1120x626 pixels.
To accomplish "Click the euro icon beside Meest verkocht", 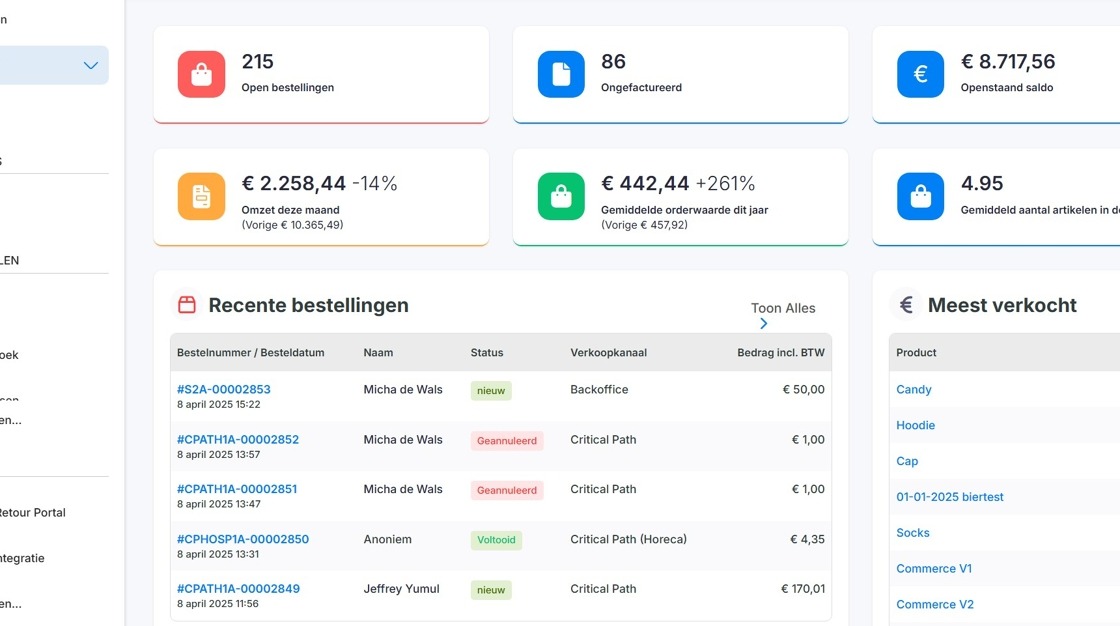I will (906, 305).
